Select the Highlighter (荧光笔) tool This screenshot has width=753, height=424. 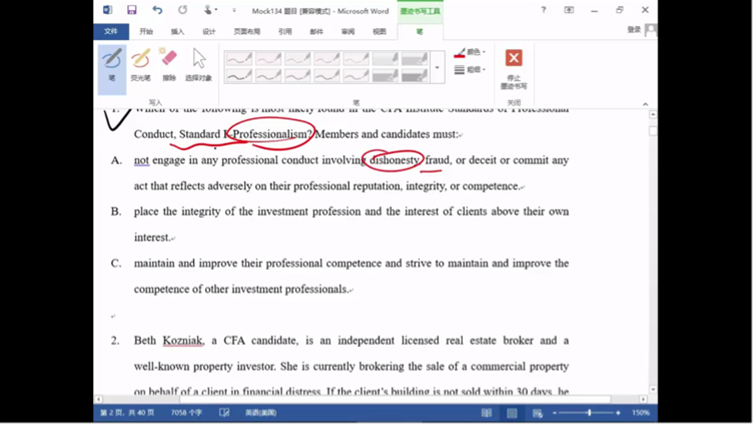141,64
